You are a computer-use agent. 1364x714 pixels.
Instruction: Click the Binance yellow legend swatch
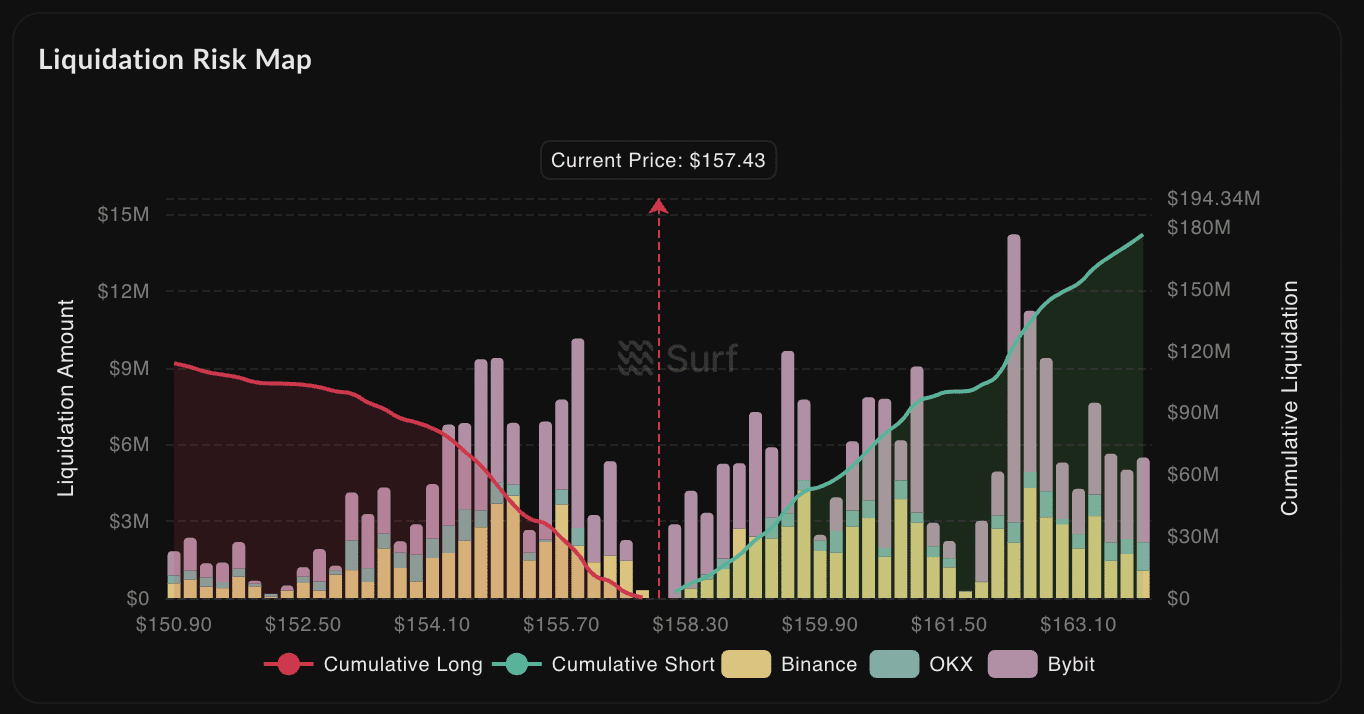tap(746, 664)
